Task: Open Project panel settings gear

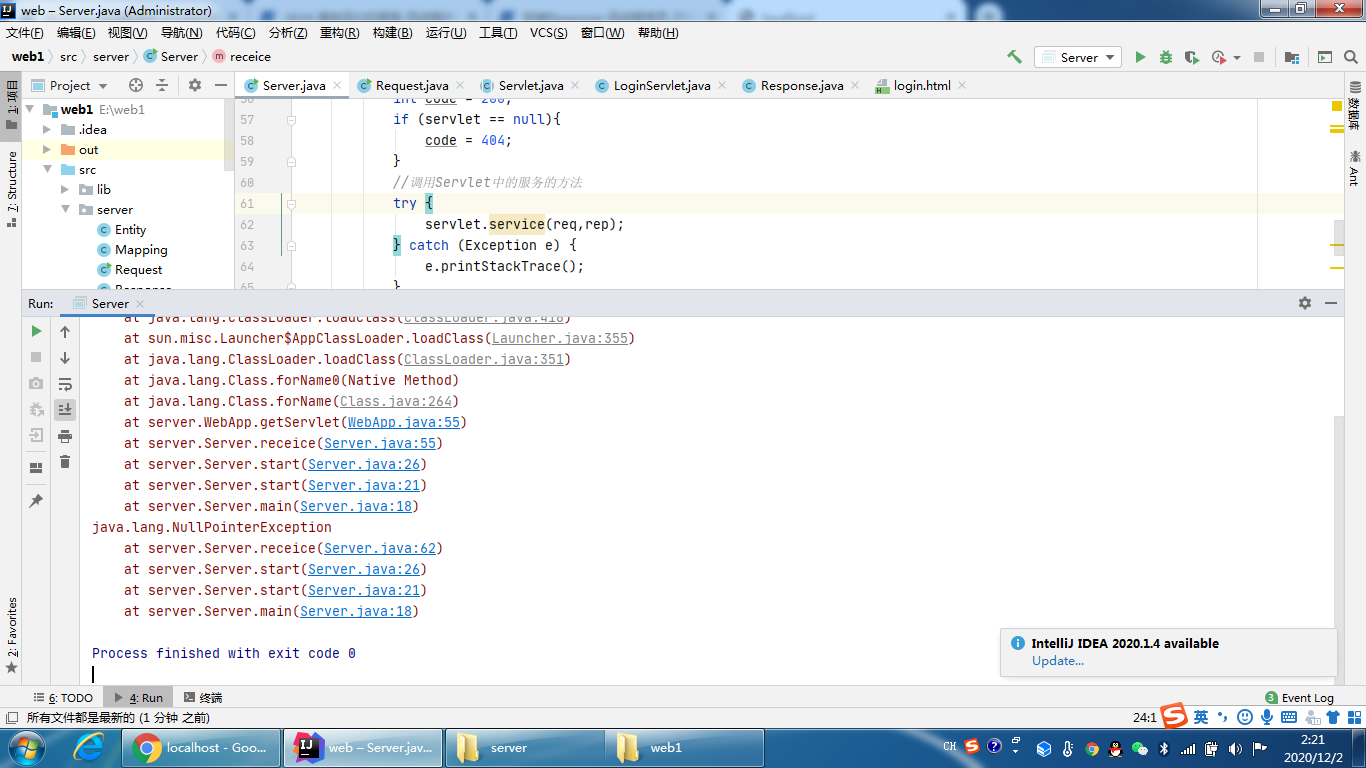Action: tap(195, 85)
